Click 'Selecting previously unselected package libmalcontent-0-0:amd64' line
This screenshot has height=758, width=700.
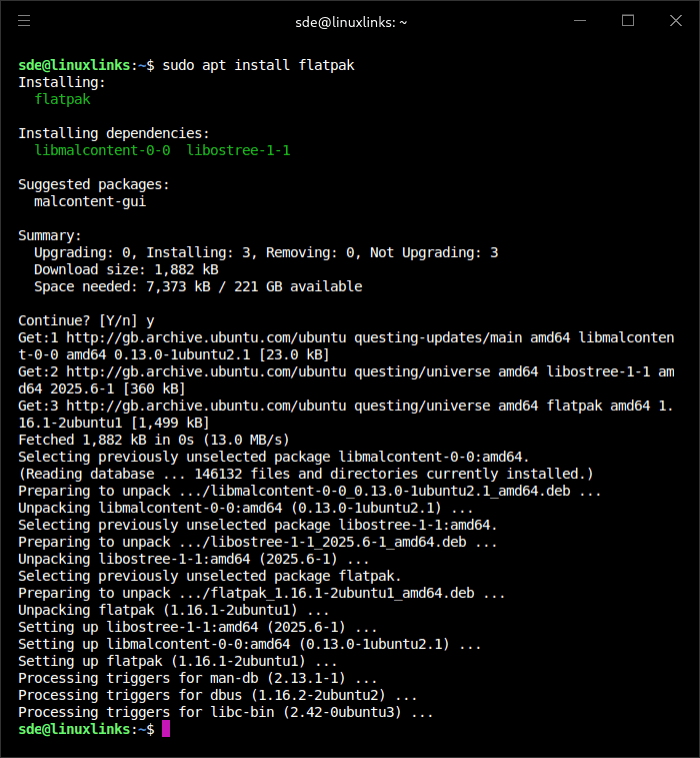pos(274,457)
